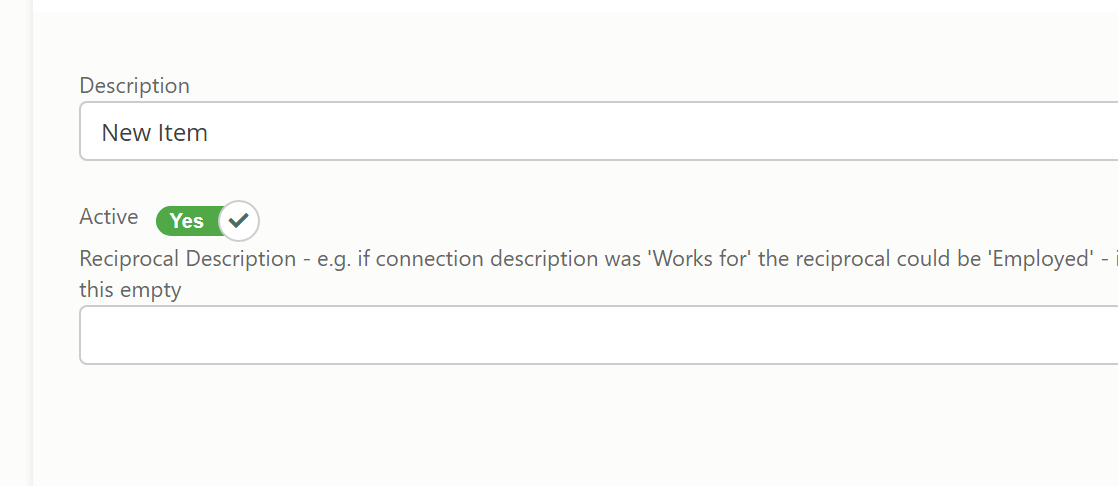Click the checkmark knob on Active toggle
This screenshot has height=486, width=1118.
pos(239,221)
